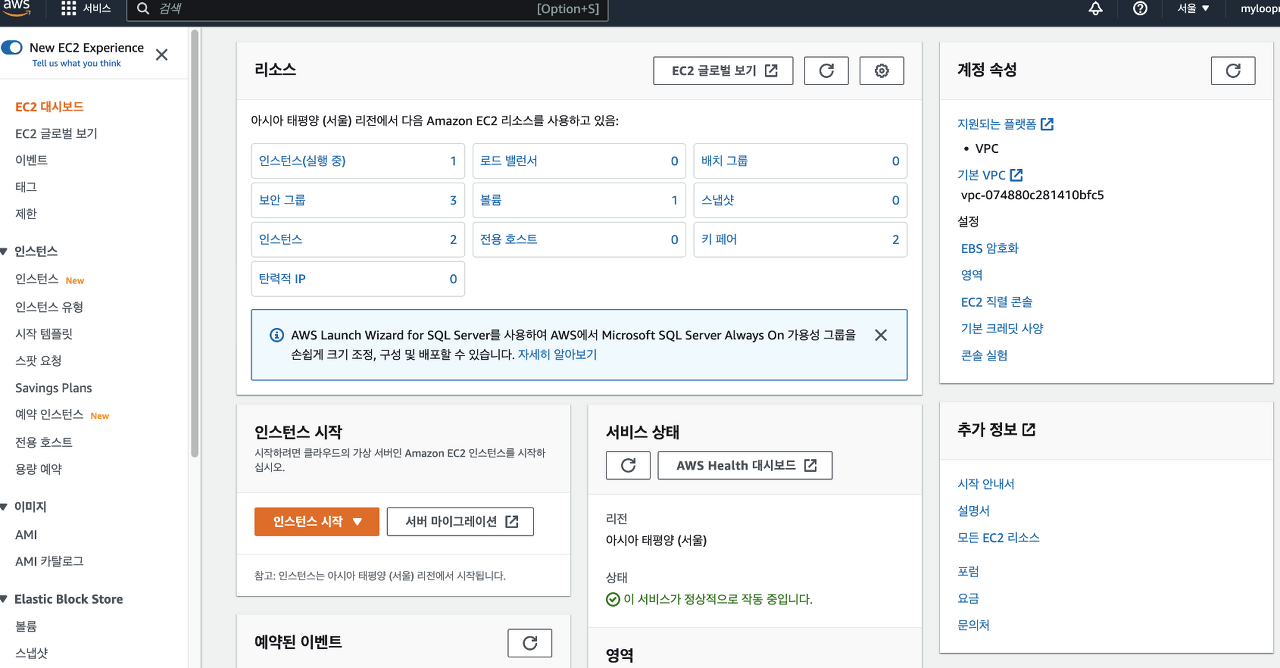Open 인스턴스 유형 in the sidebar
Screen dimensions: 1280x668
(x=49, y=307)
